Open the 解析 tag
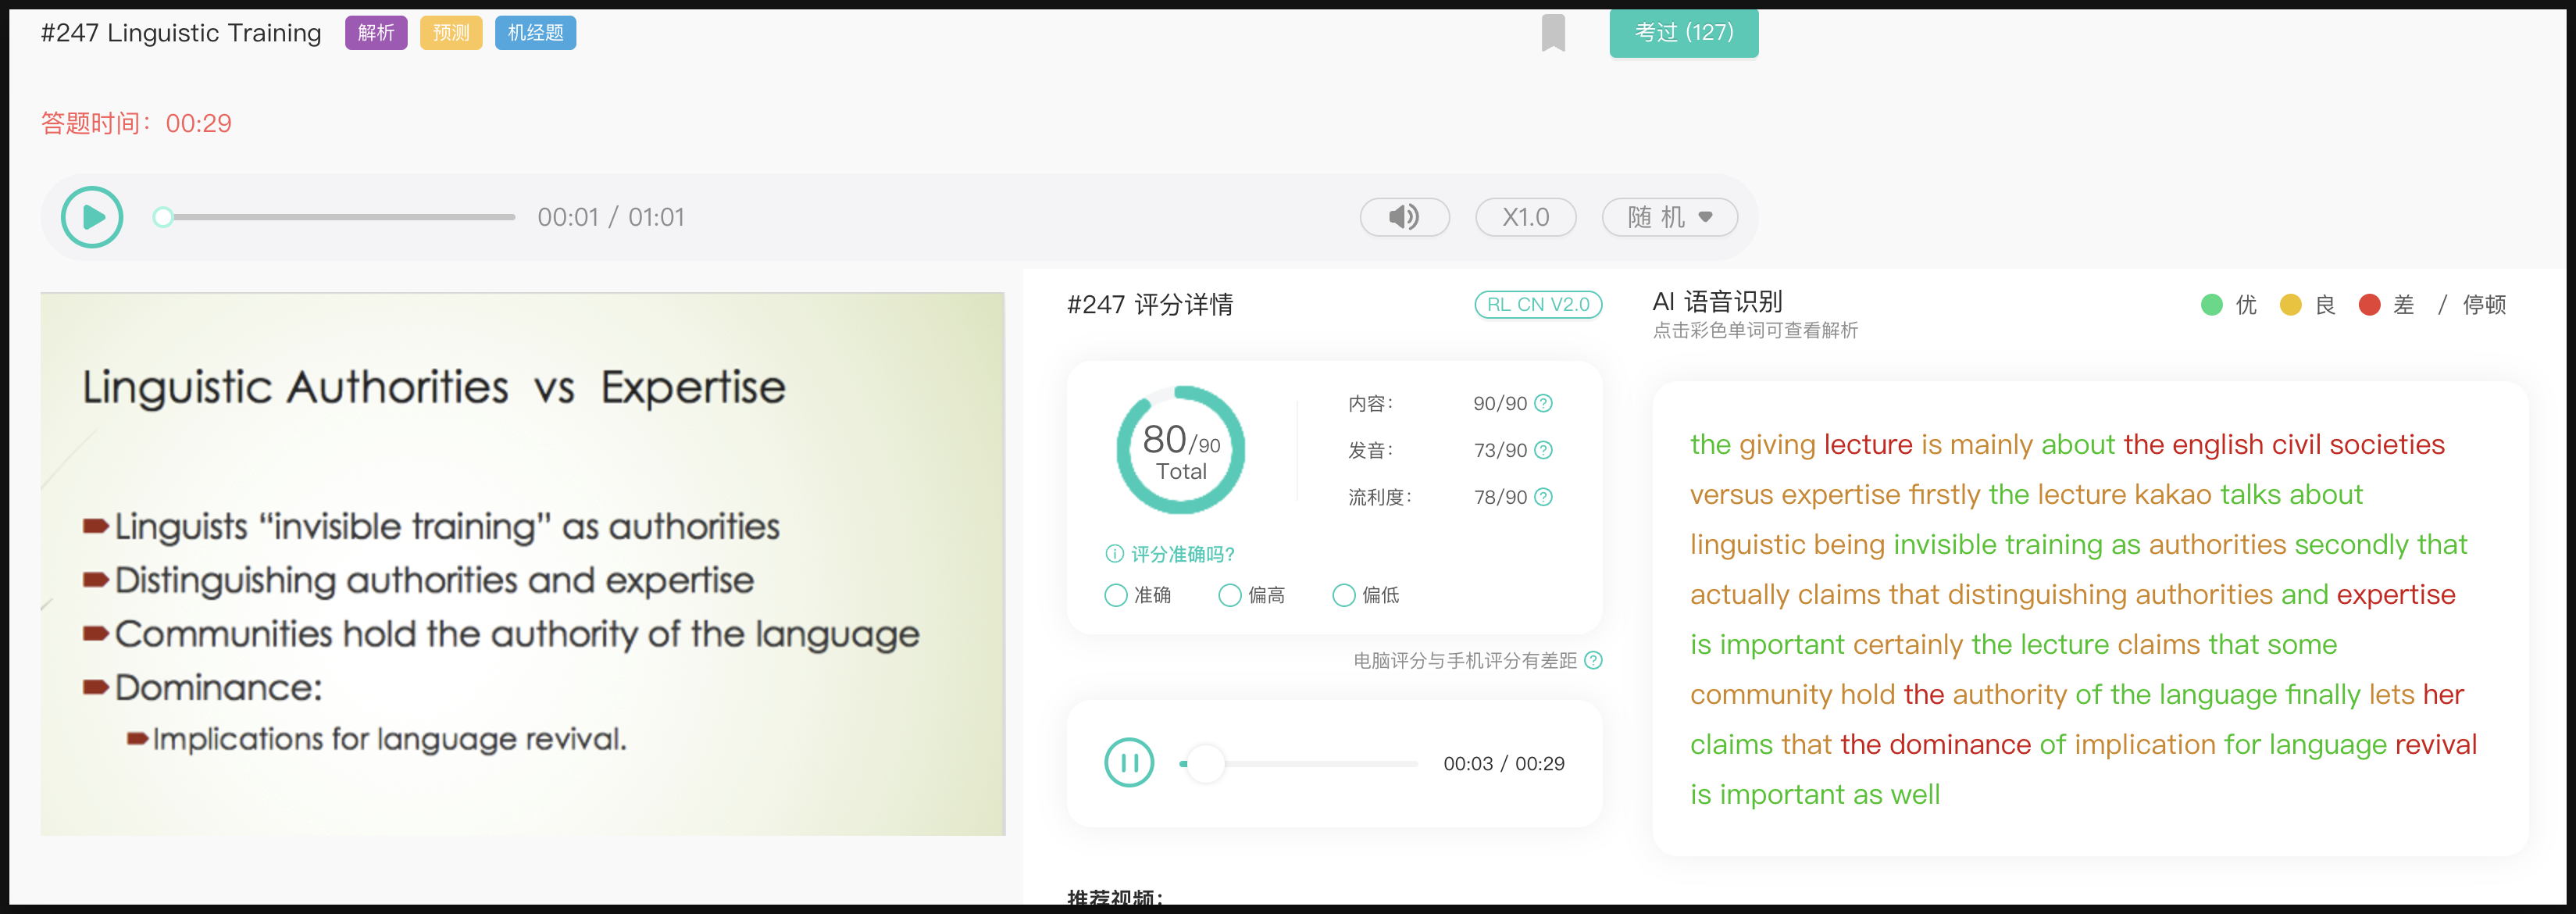The image size is (2576, 914). (376, 33)
